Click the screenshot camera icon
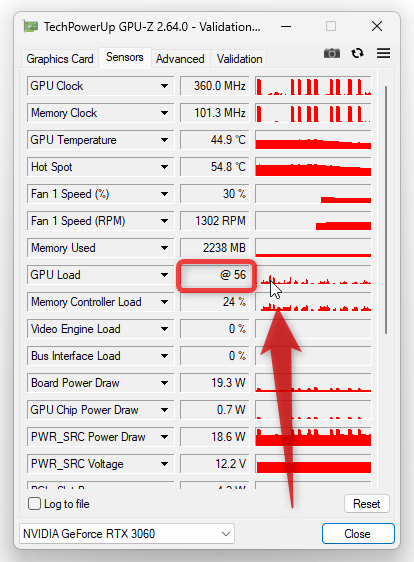 point(332,53)
